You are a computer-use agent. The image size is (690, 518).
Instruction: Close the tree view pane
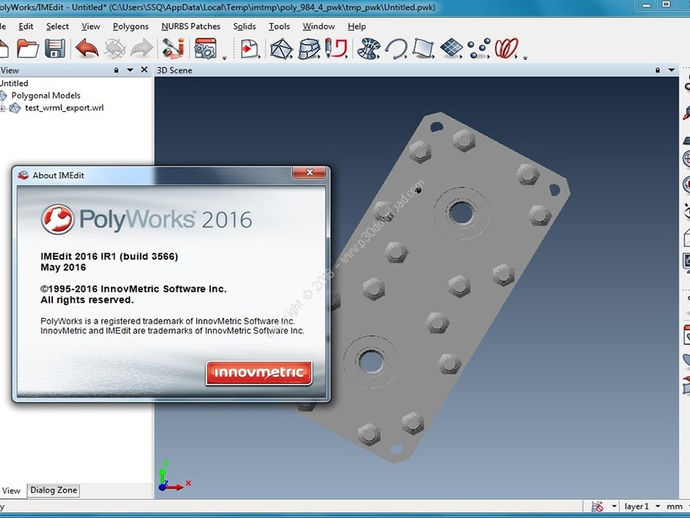click(144, 70)
